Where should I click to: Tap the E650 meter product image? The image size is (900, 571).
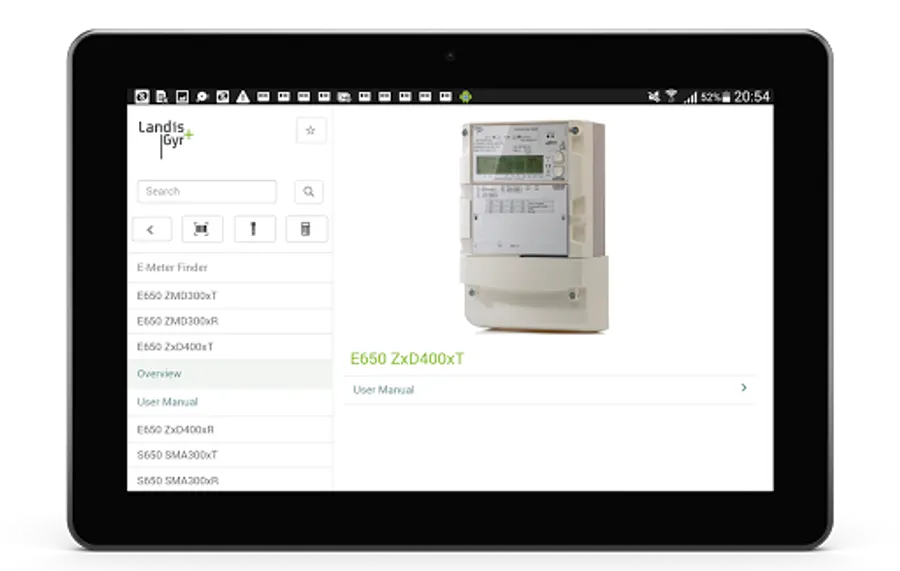click(x=534, y=226)
